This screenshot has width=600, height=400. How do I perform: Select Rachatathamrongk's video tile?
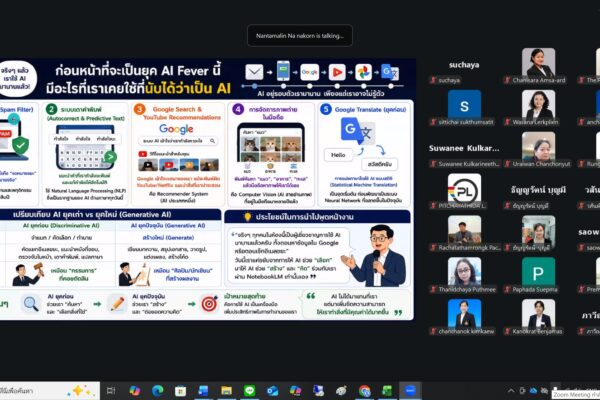tap(464, 230)
